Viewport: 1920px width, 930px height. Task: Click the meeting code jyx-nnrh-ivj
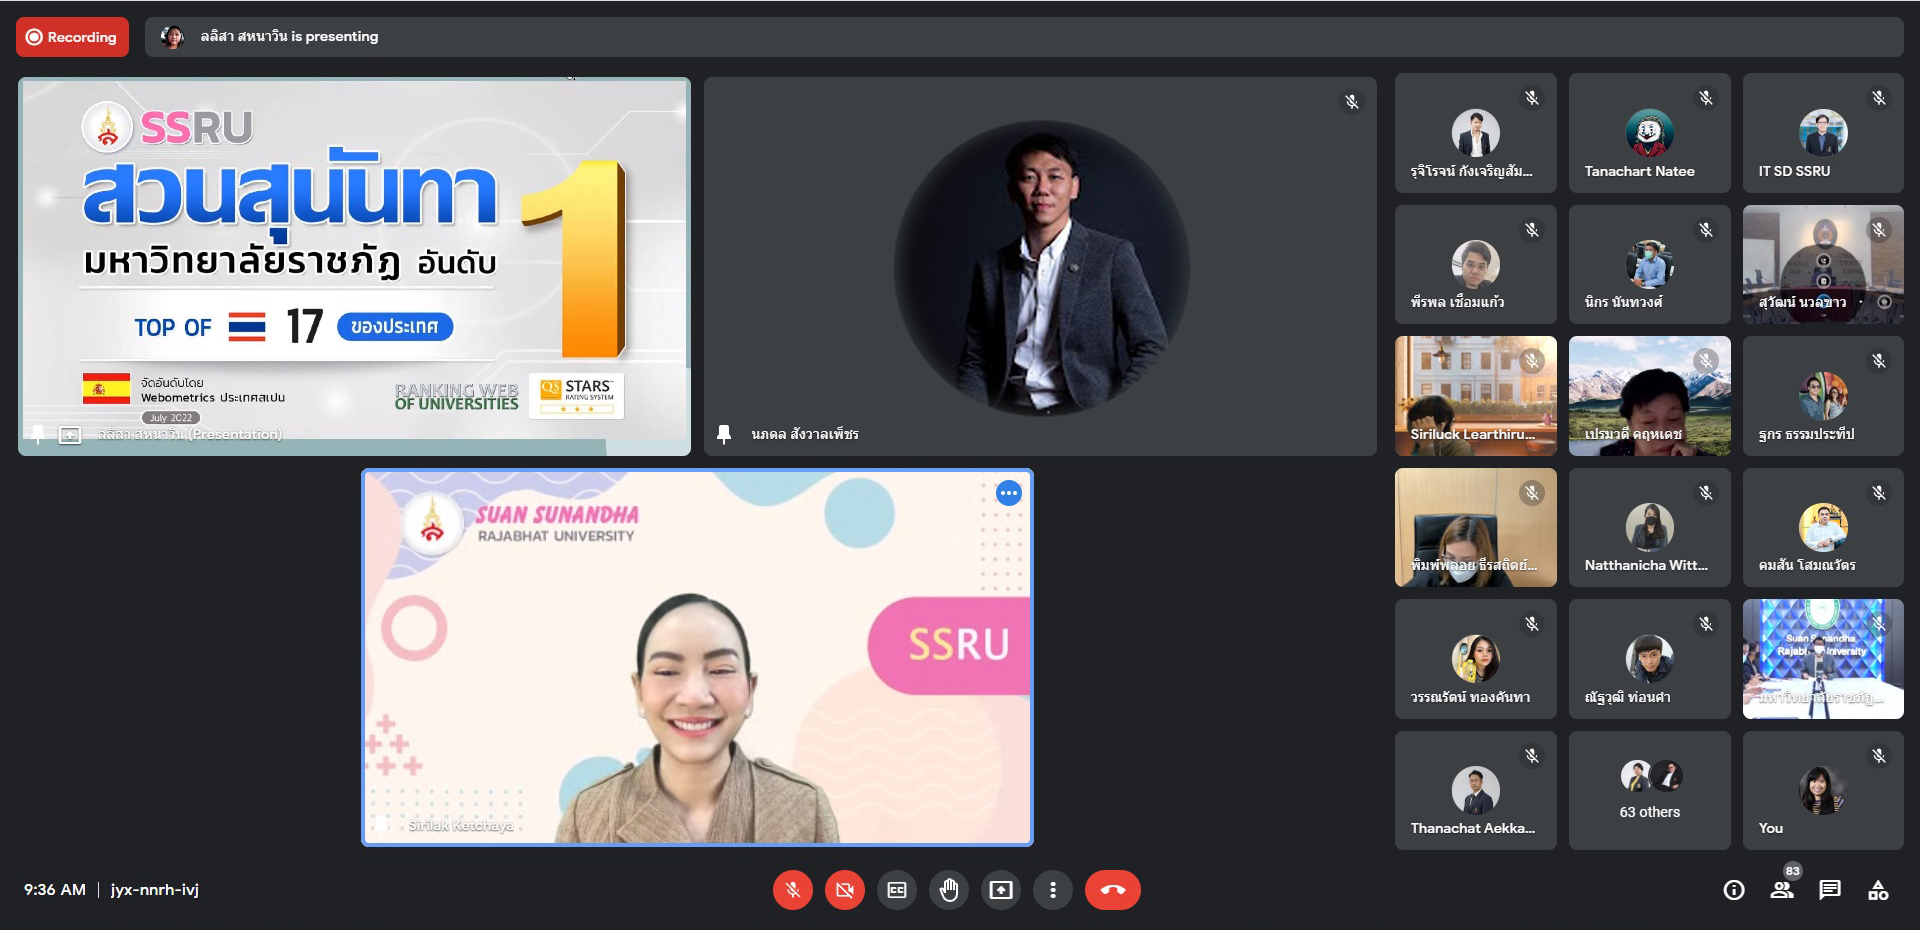(x=155, y=890)
